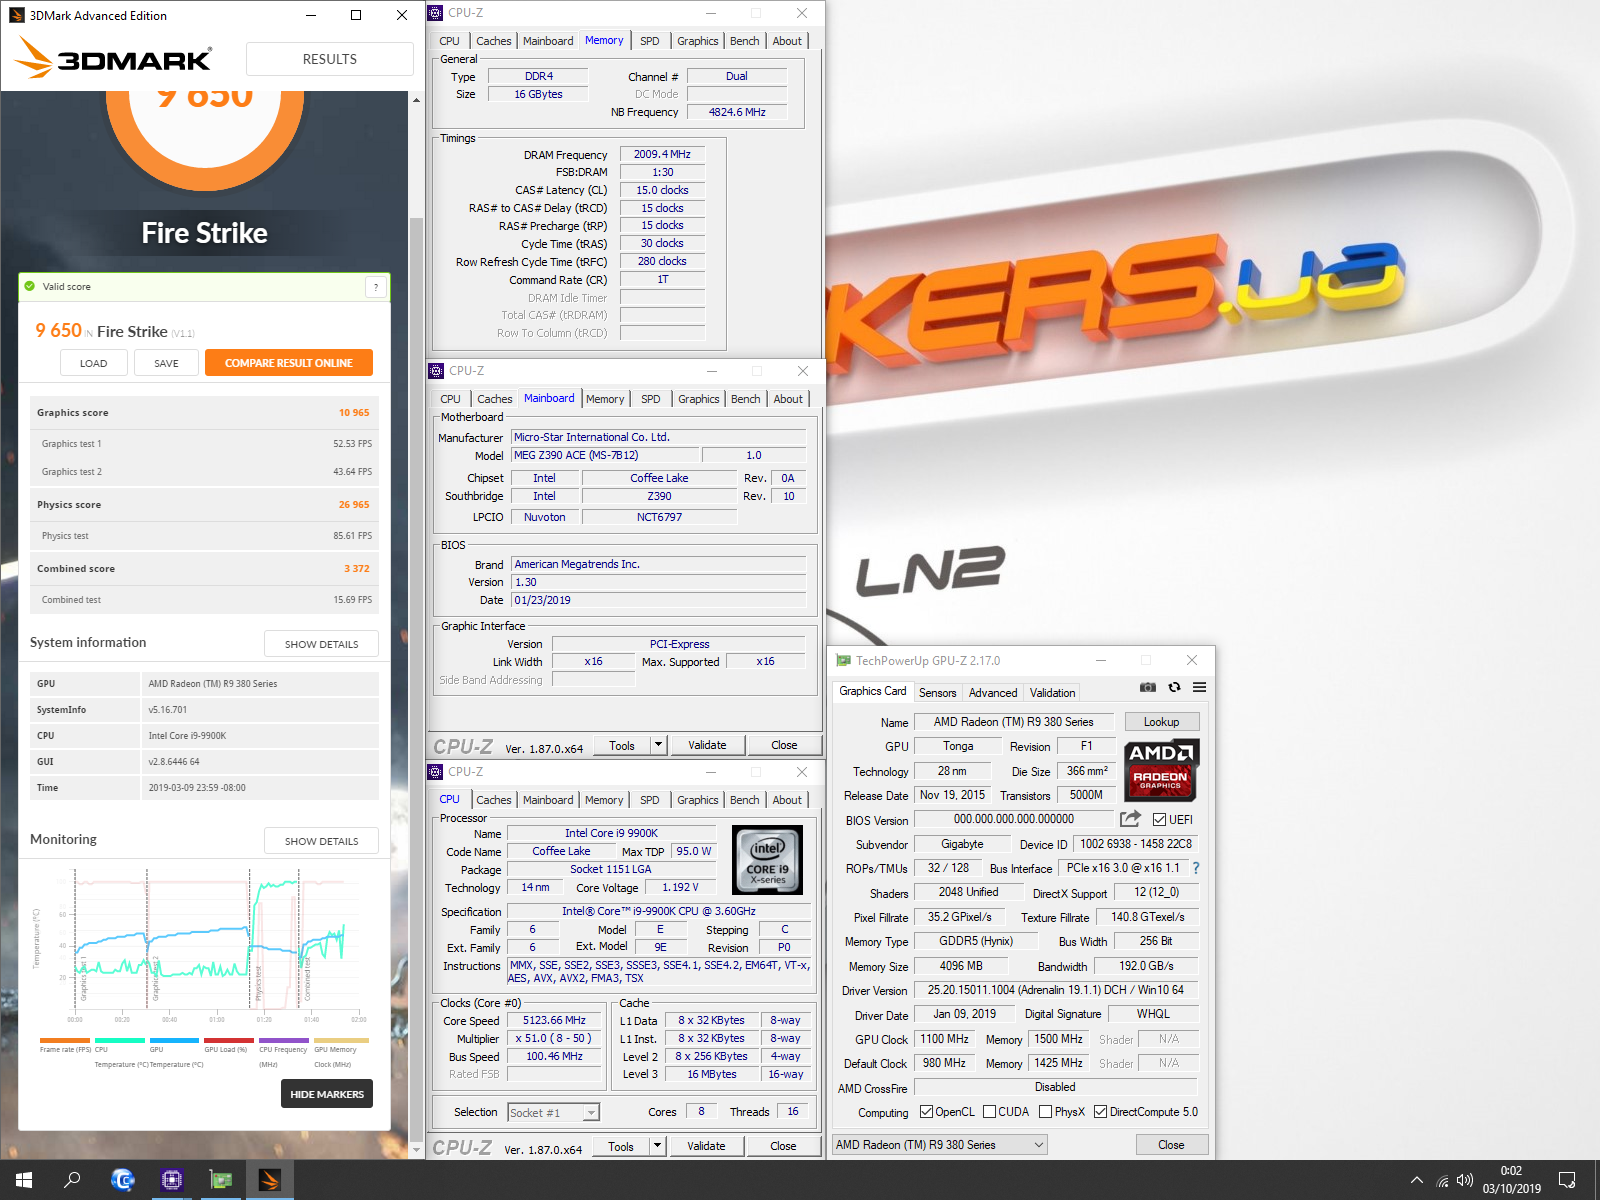The height and width of the screenshot is (1200, 1600).
Task: Click the RESULTS field in 3DMark header
Action: (330, 59)
